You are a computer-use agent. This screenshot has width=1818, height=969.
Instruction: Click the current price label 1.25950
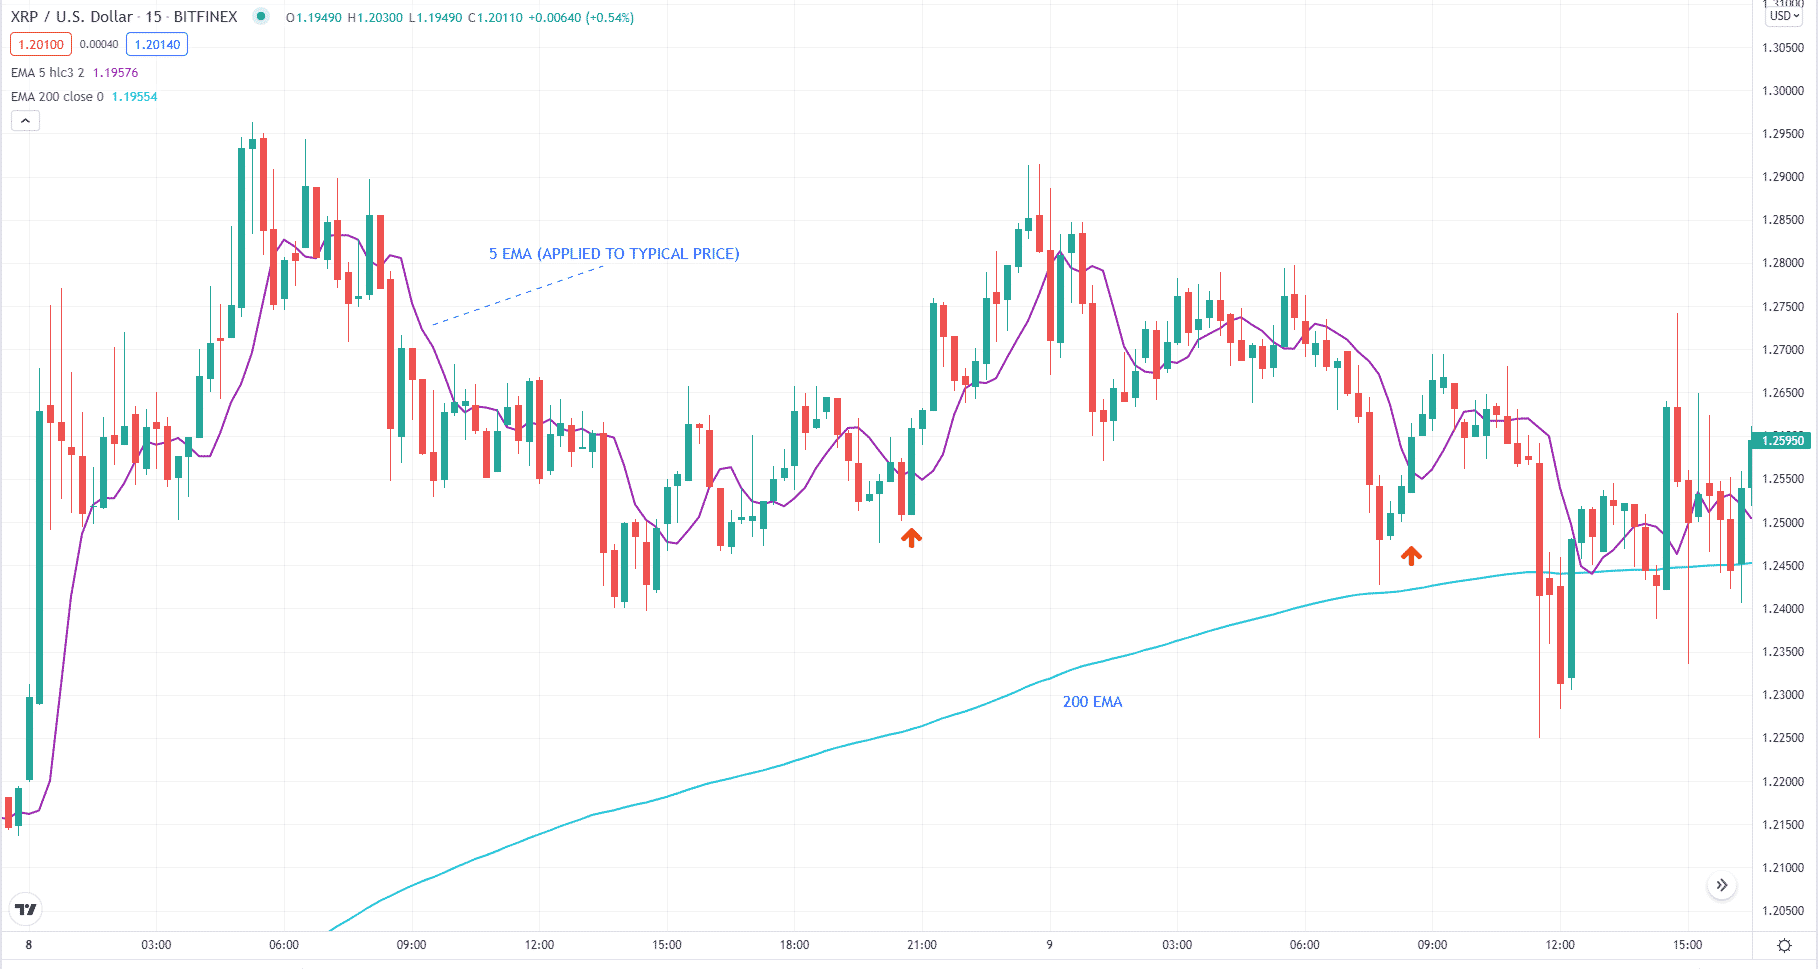(1783, 440)
